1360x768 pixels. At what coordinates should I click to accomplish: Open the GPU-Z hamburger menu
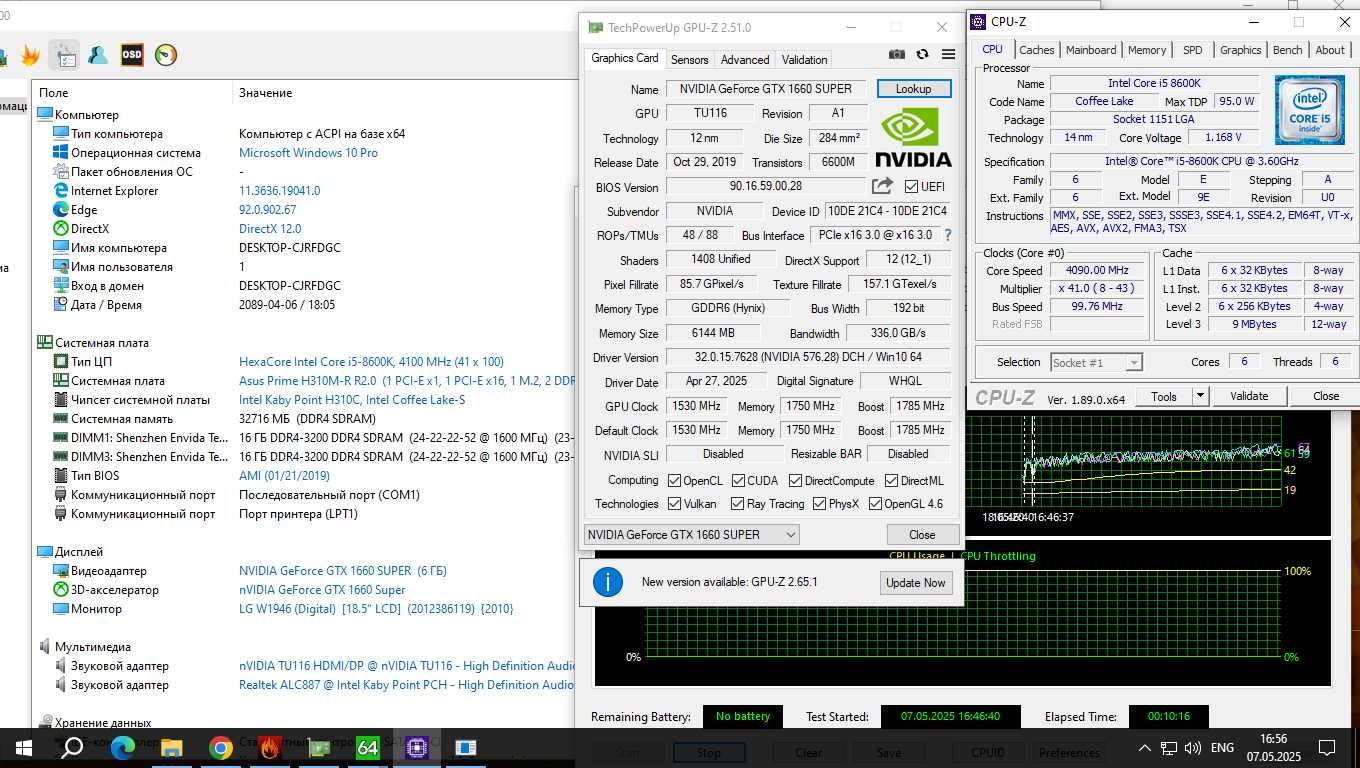tap(948, 55)
